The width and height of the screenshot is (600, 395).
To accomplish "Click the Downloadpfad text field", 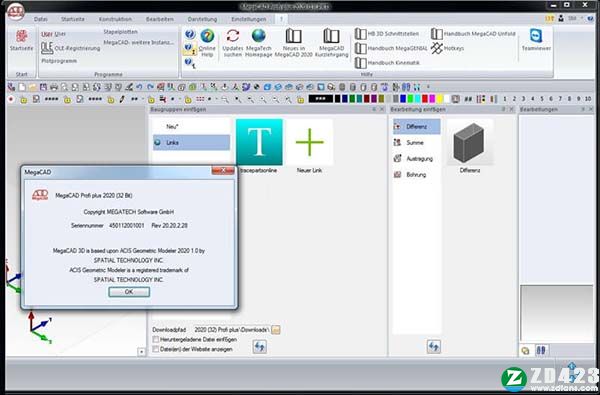I will (x=232, y=330).
